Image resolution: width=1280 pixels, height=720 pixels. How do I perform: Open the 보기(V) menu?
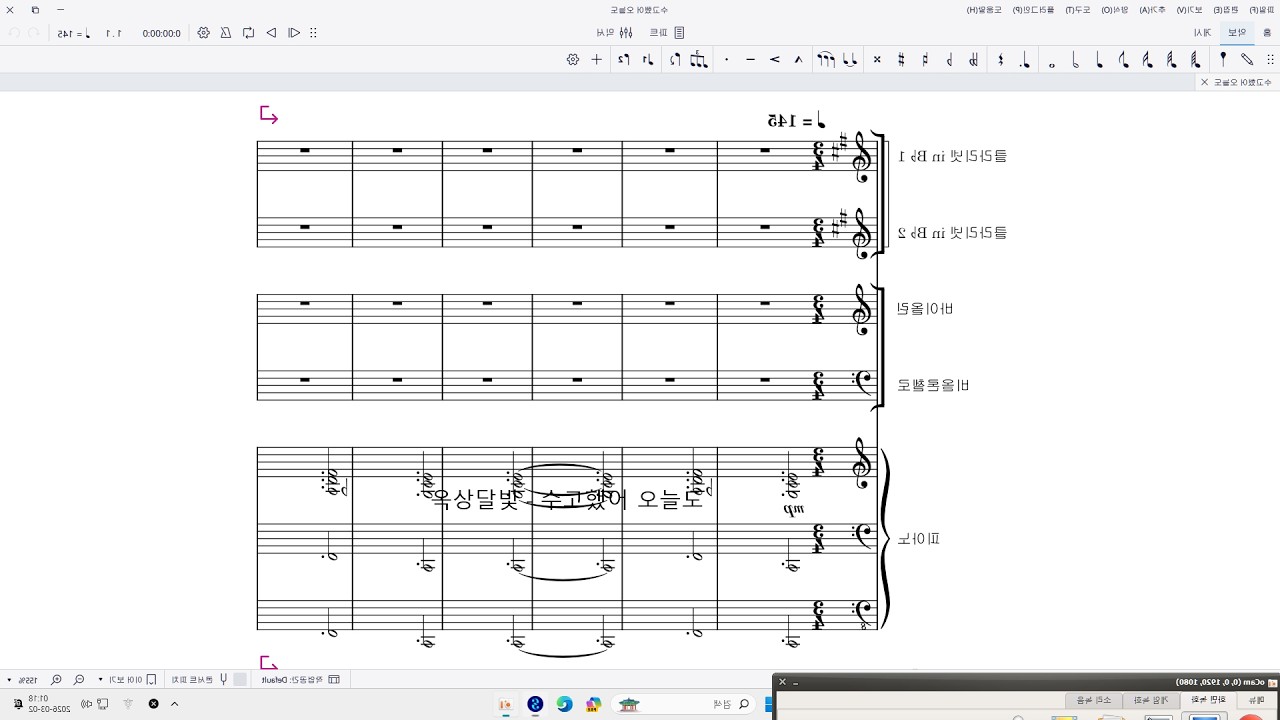[x=1191, y=9]
